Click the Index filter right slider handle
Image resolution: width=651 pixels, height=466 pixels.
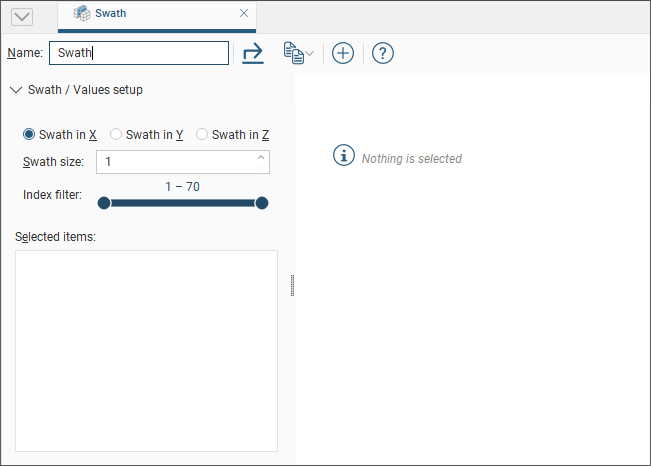tap(262, 203)
